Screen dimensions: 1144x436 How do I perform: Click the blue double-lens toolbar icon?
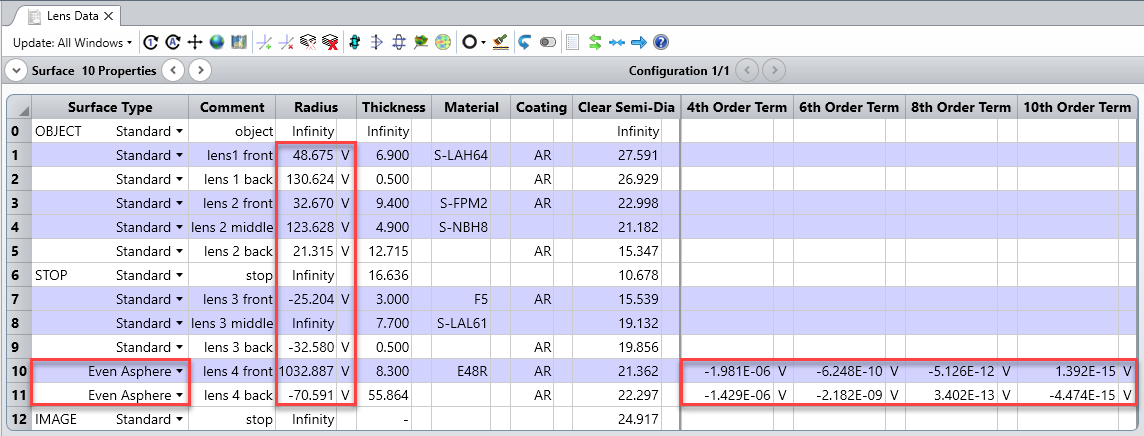tap(398, 43)
